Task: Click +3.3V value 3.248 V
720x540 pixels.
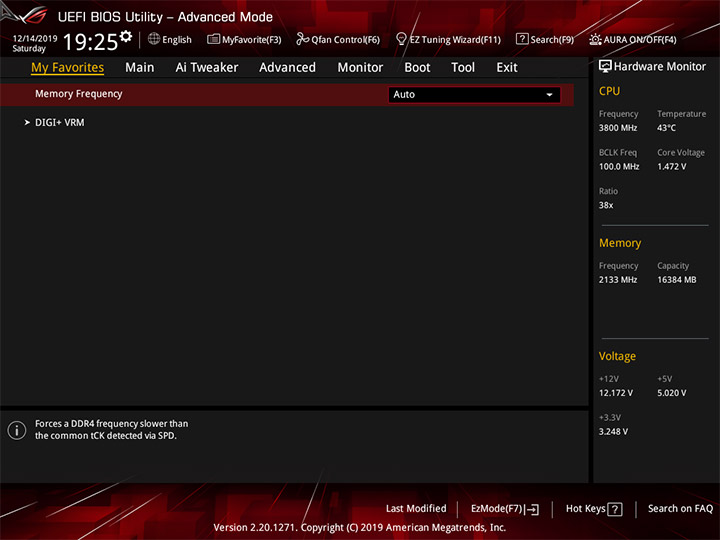Action: (613, 432)
